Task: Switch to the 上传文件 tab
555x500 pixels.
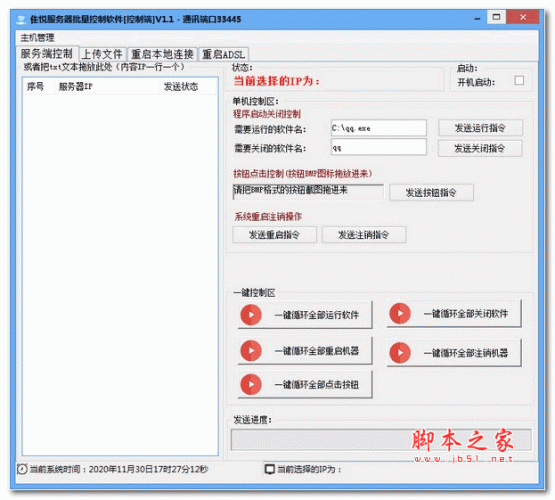Action: [x=102, y=54]
